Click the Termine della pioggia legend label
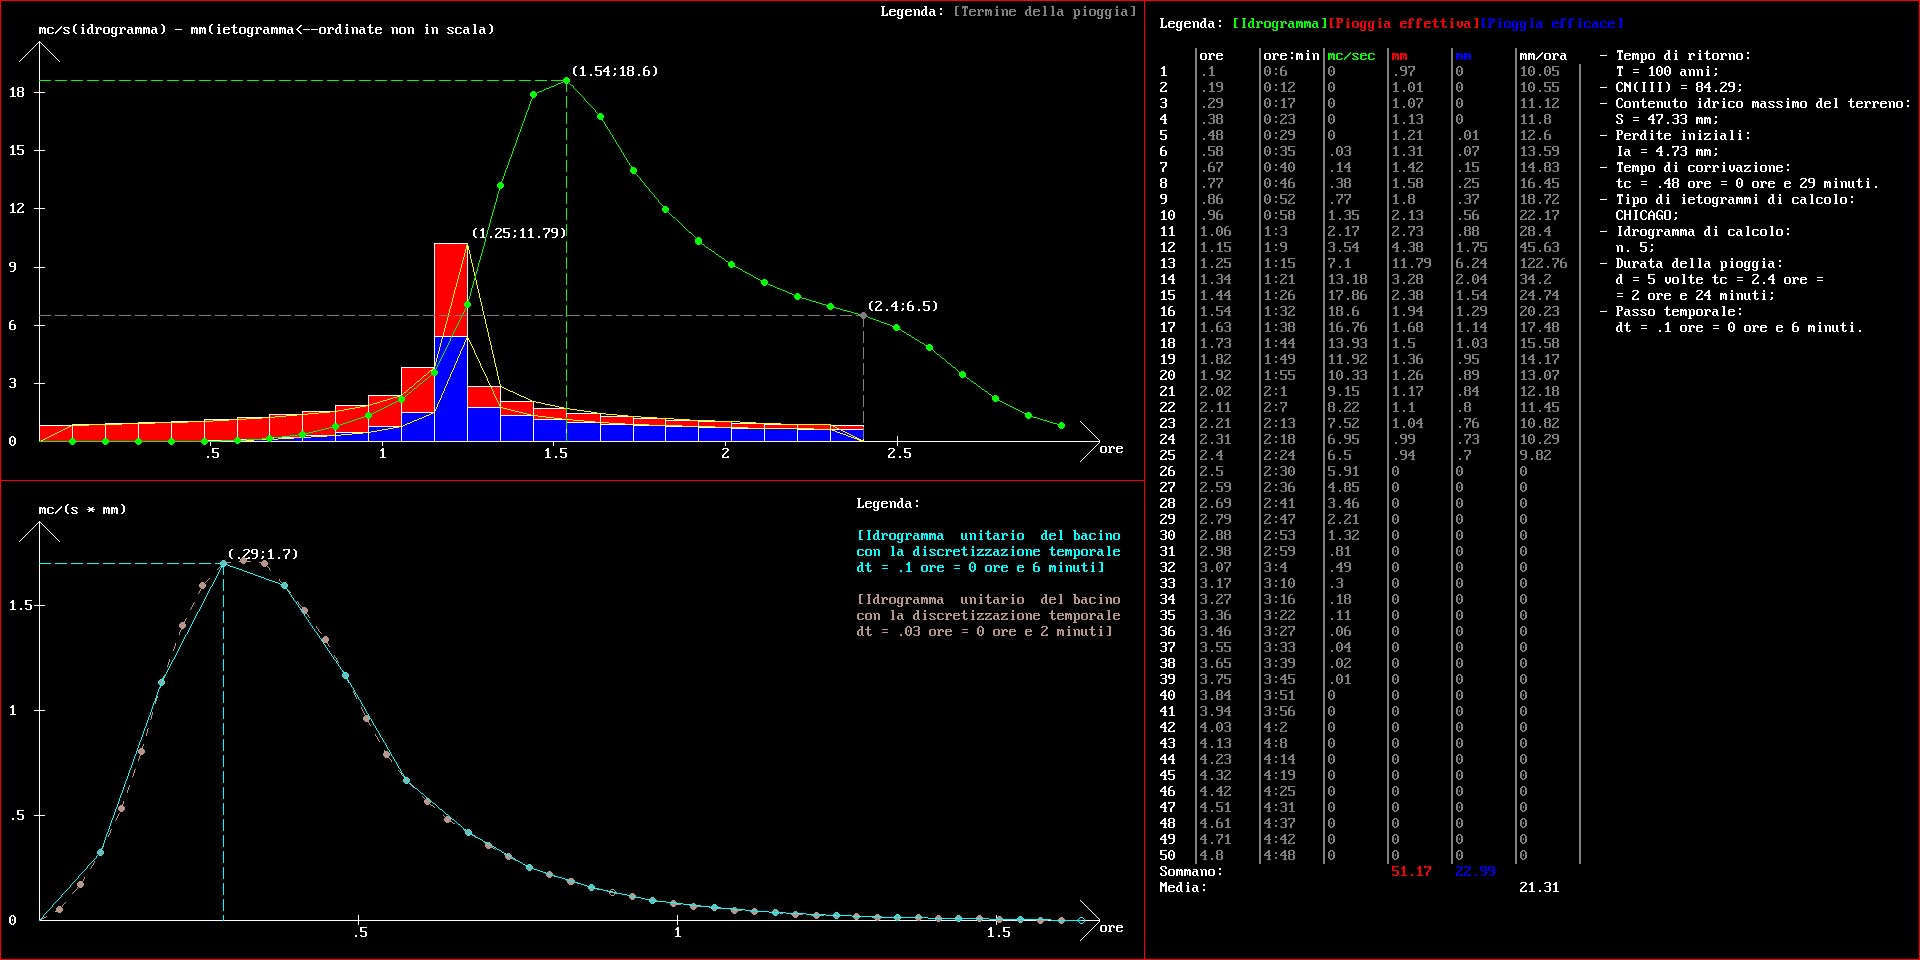Viewport: 1920px width, 960px height. pos(1044,12)
